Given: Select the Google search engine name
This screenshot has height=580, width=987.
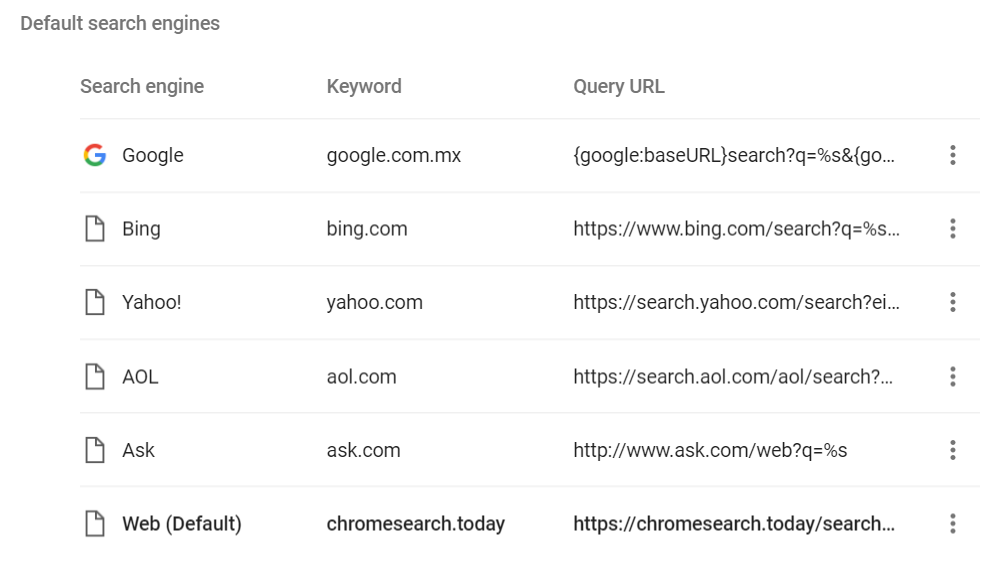Looking at the screenshot, I should (153, 155).
